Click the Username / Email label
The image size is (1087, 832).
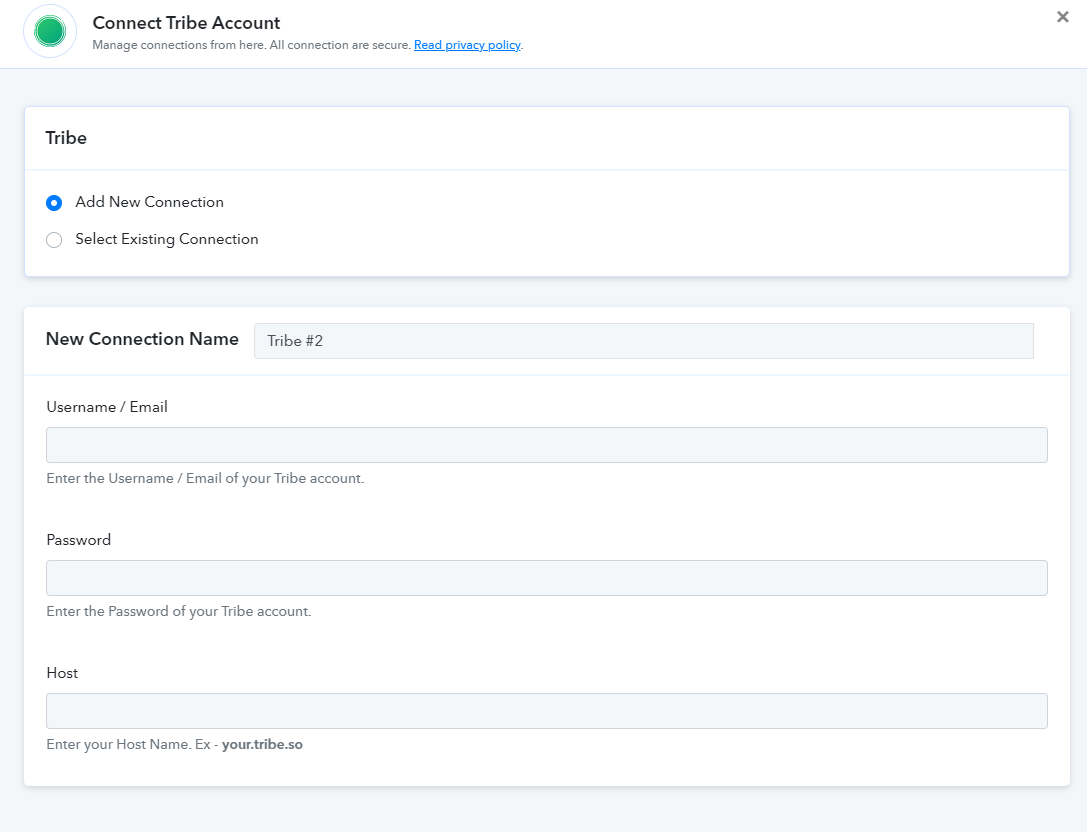pos(107,407)
